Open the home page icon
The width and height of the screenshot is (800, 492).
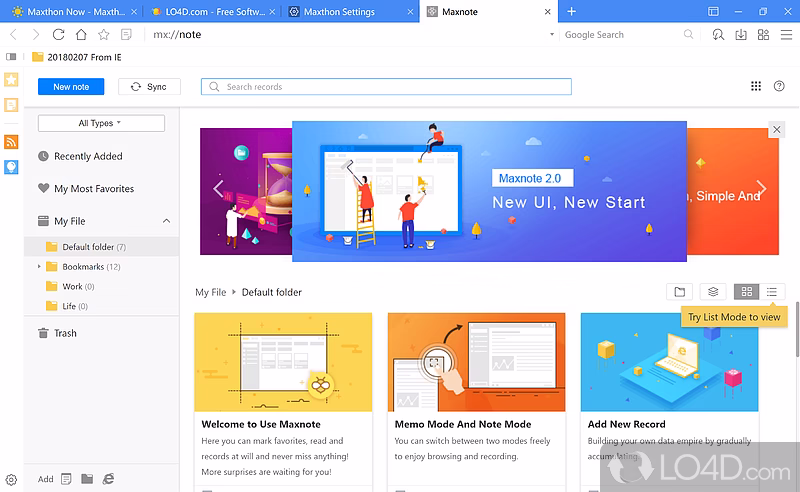(x=81, y=35)
